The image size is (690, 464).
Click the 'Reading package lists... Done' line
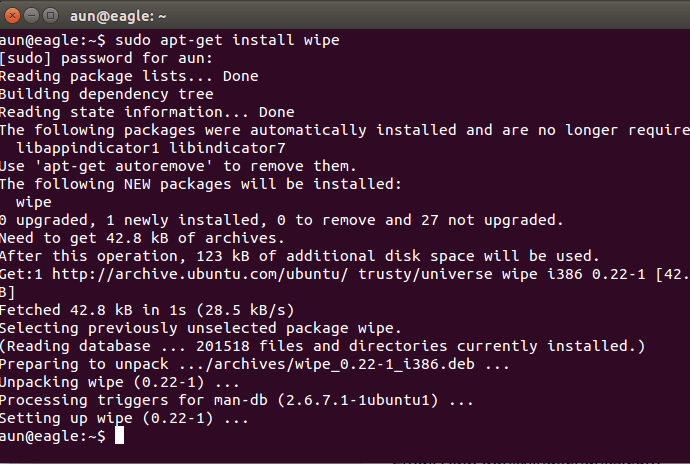pos(129,76)
